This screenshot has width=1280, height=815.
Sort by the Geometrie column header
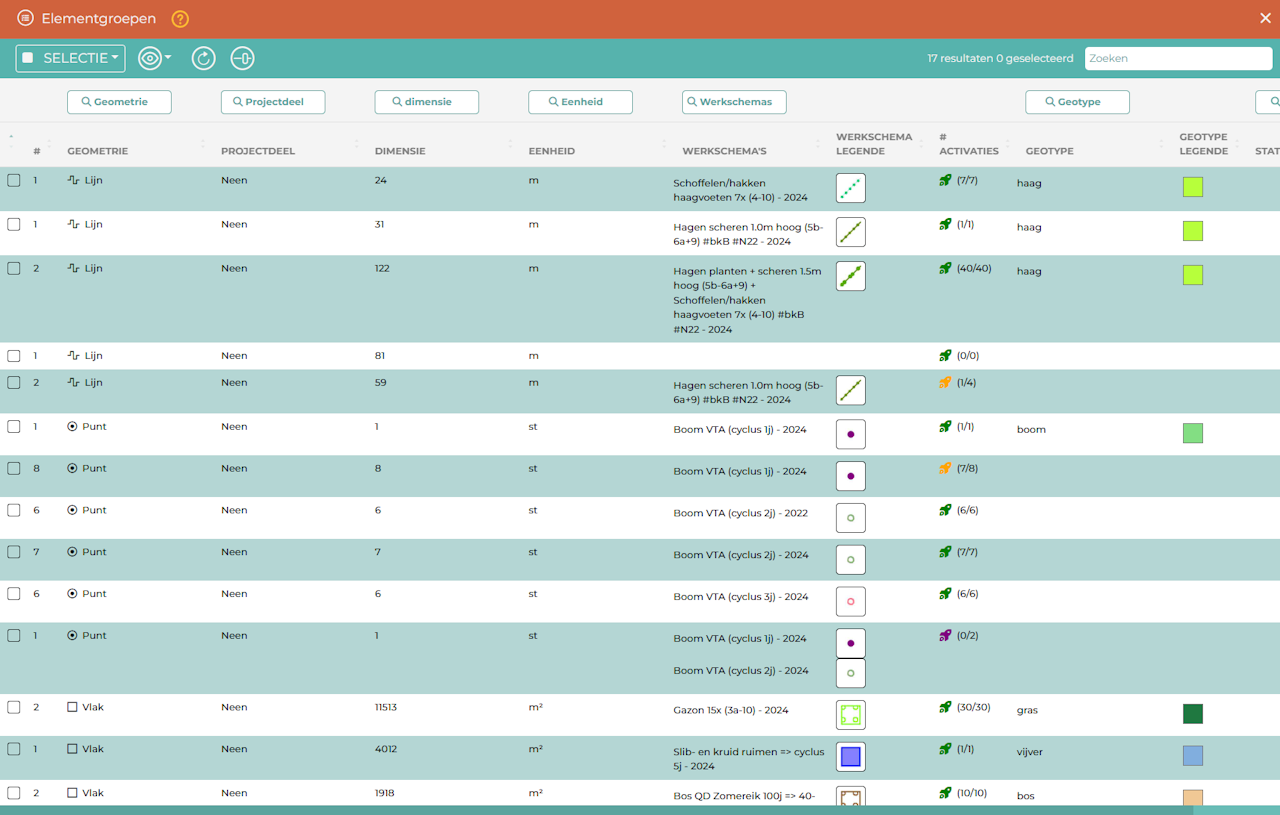98,151
